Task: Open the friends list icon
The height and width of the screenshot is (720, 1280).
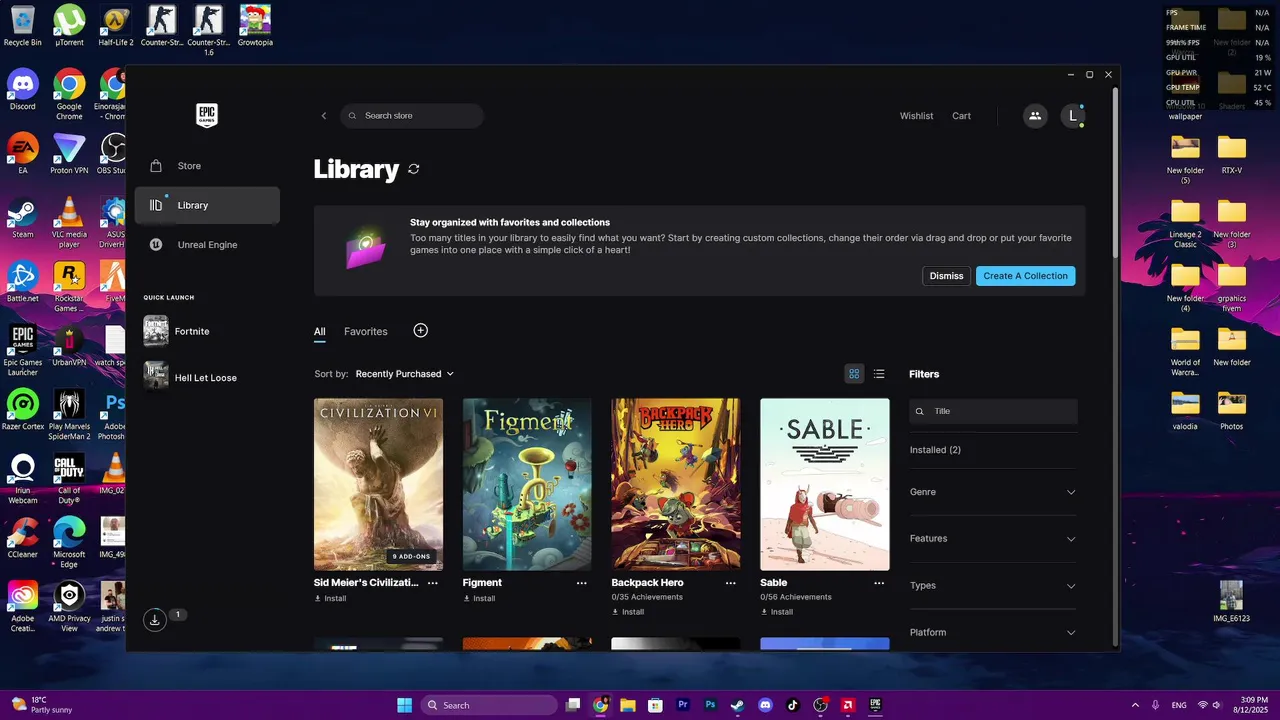Action: pos(1035,116)
